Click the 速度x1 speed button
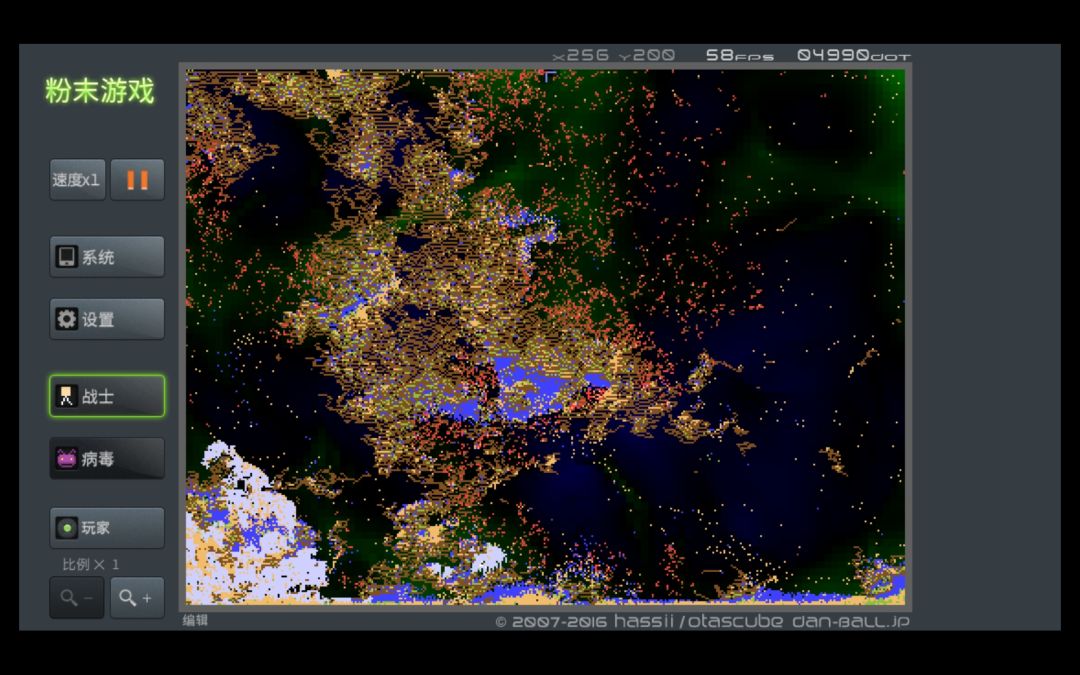1080x675 pixels. pos(78,180)
